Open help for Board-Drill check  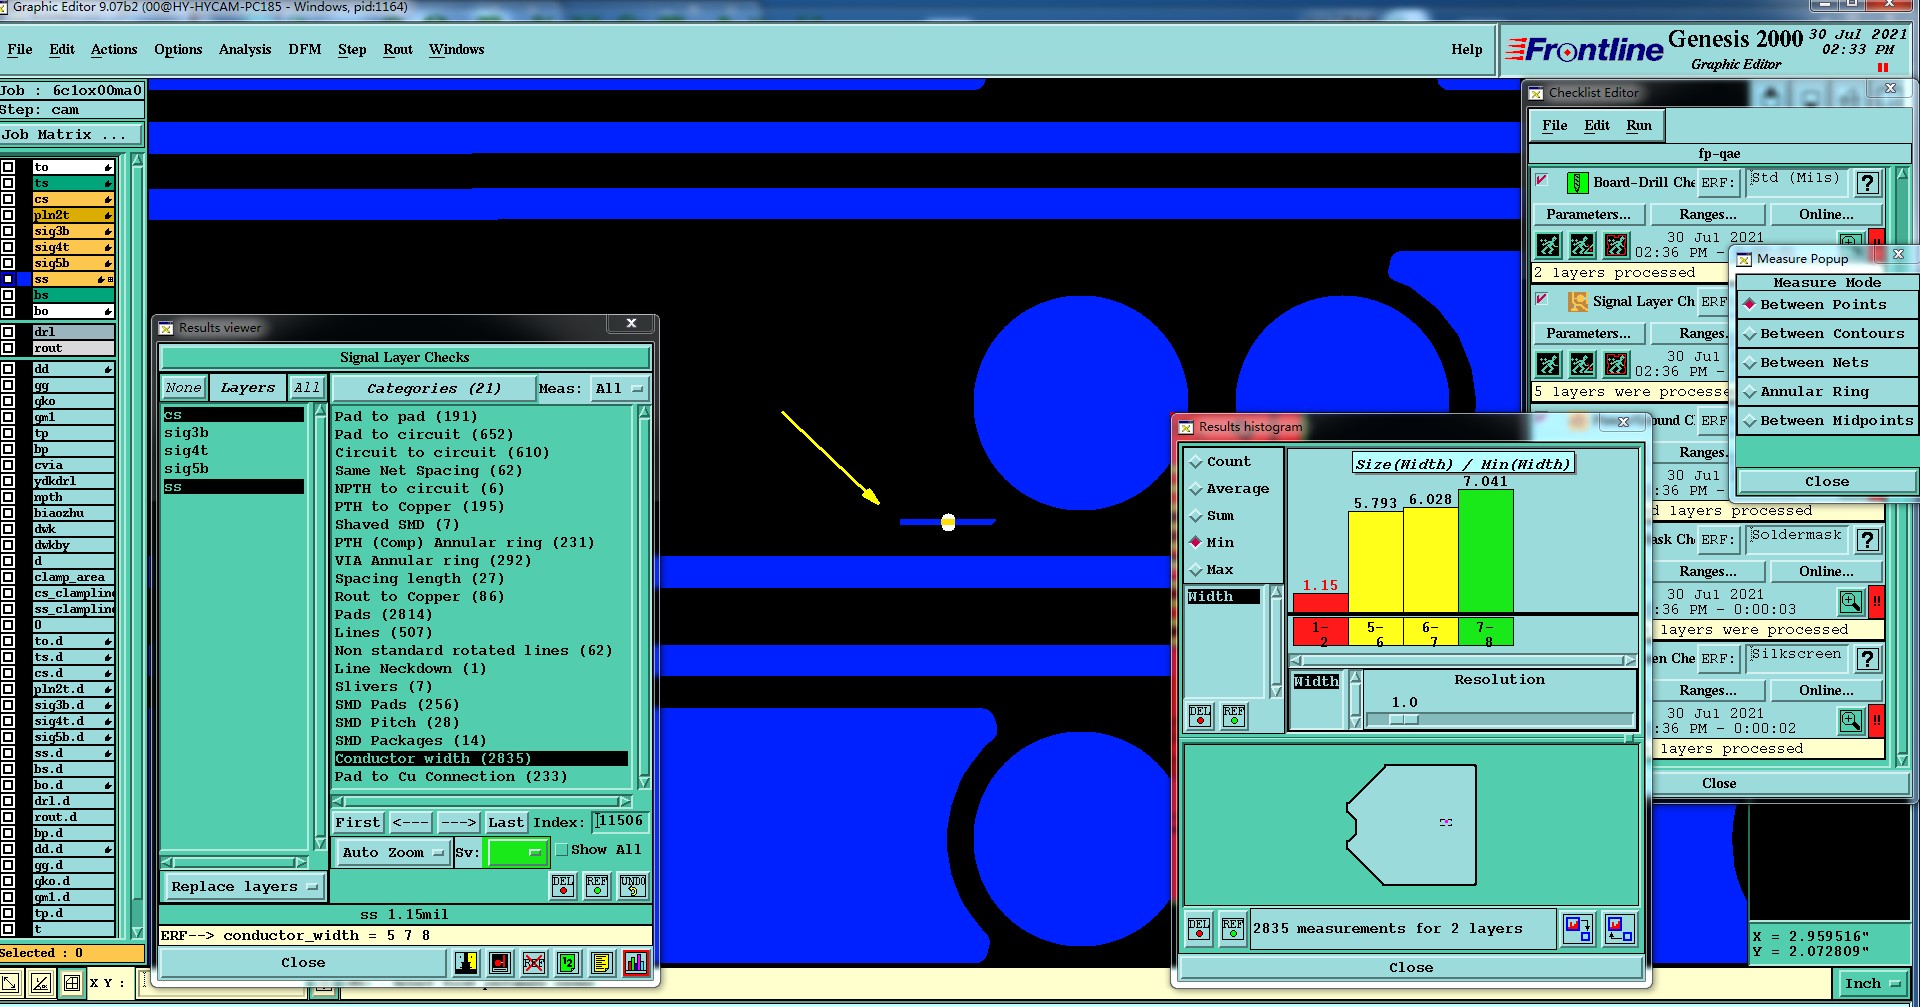(x=1866, y=182)
